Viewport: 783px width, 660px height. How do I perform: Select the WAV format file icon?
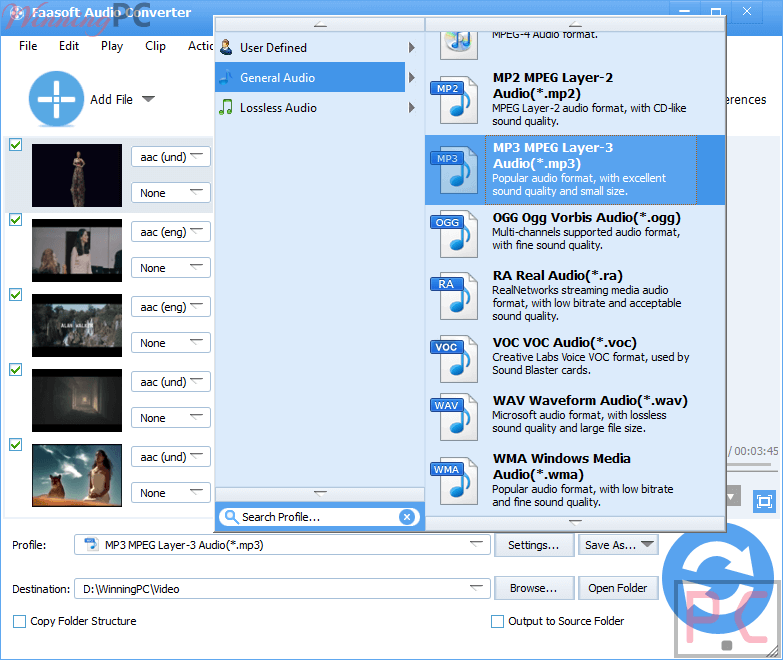click(x=454, y=416)
